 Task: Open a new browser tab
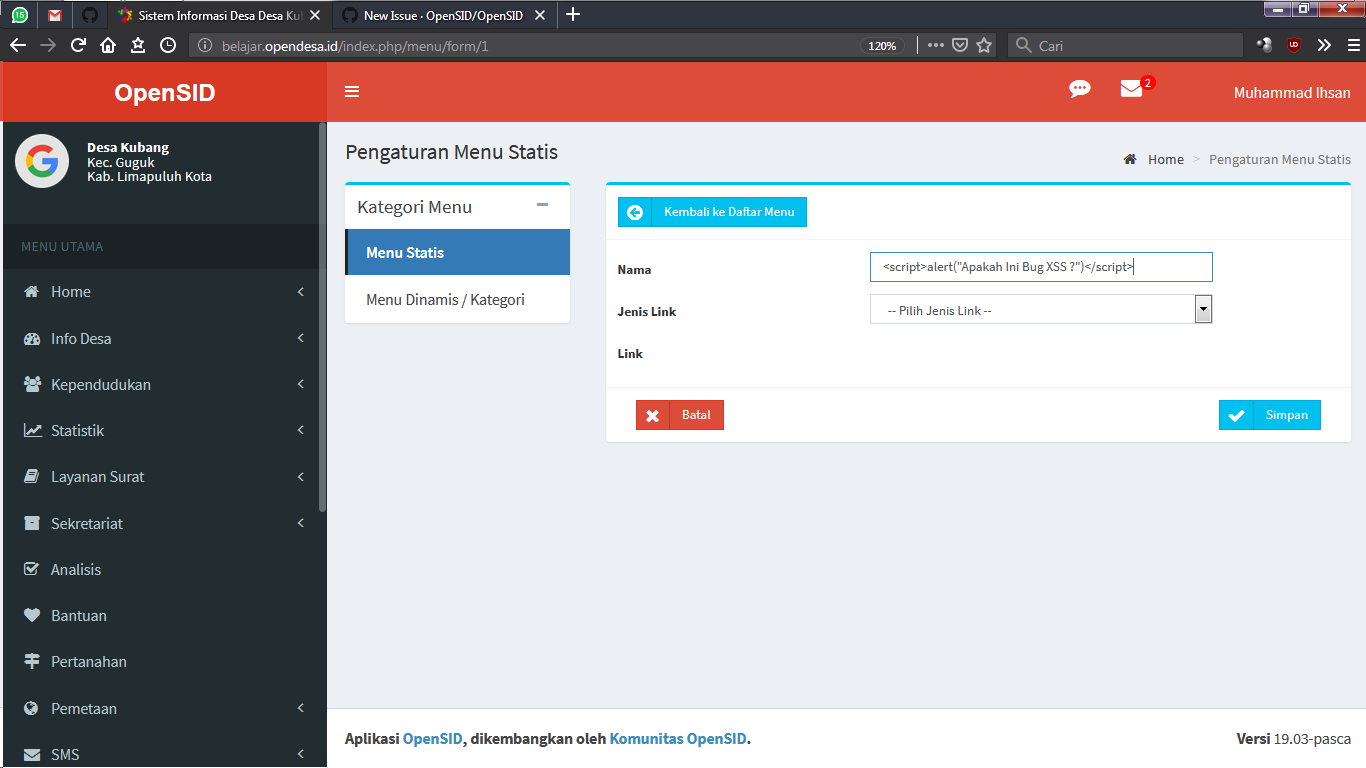tap(573, 15)
